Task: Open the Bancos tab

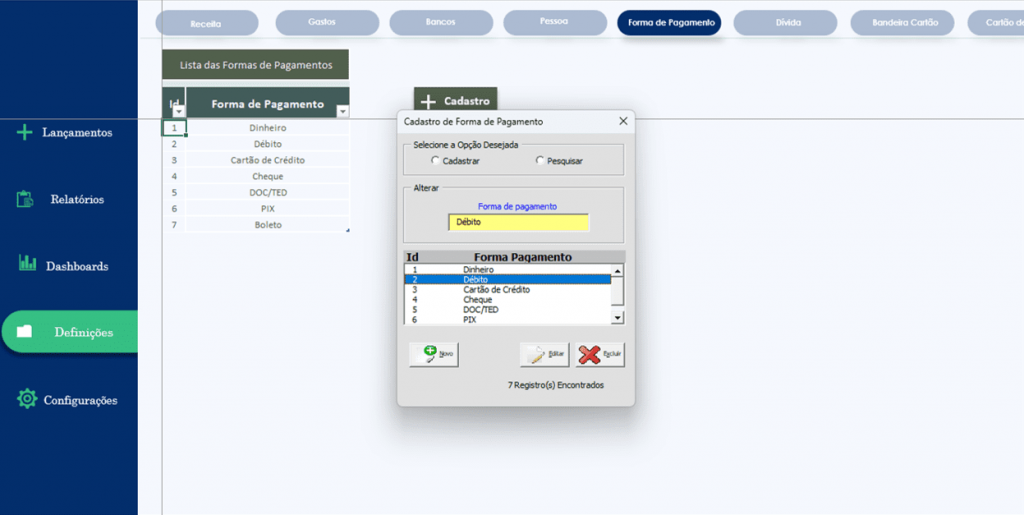Action: click(x=441, y=22)
